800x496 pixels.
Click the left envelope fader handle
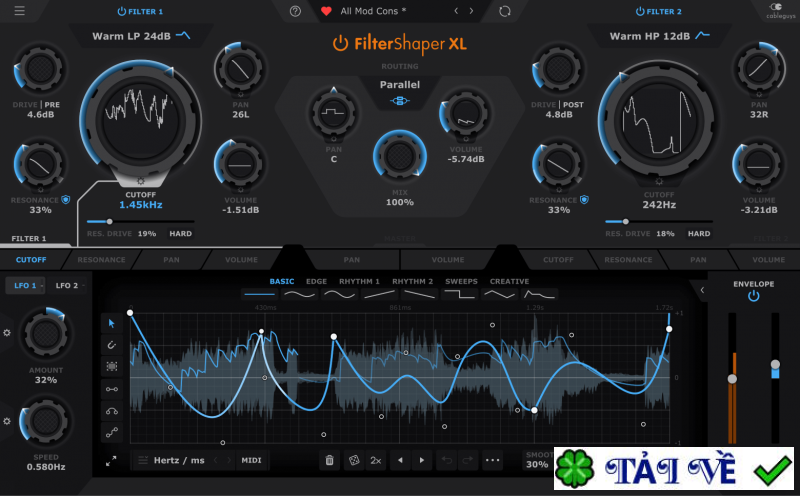click(732, 379)
